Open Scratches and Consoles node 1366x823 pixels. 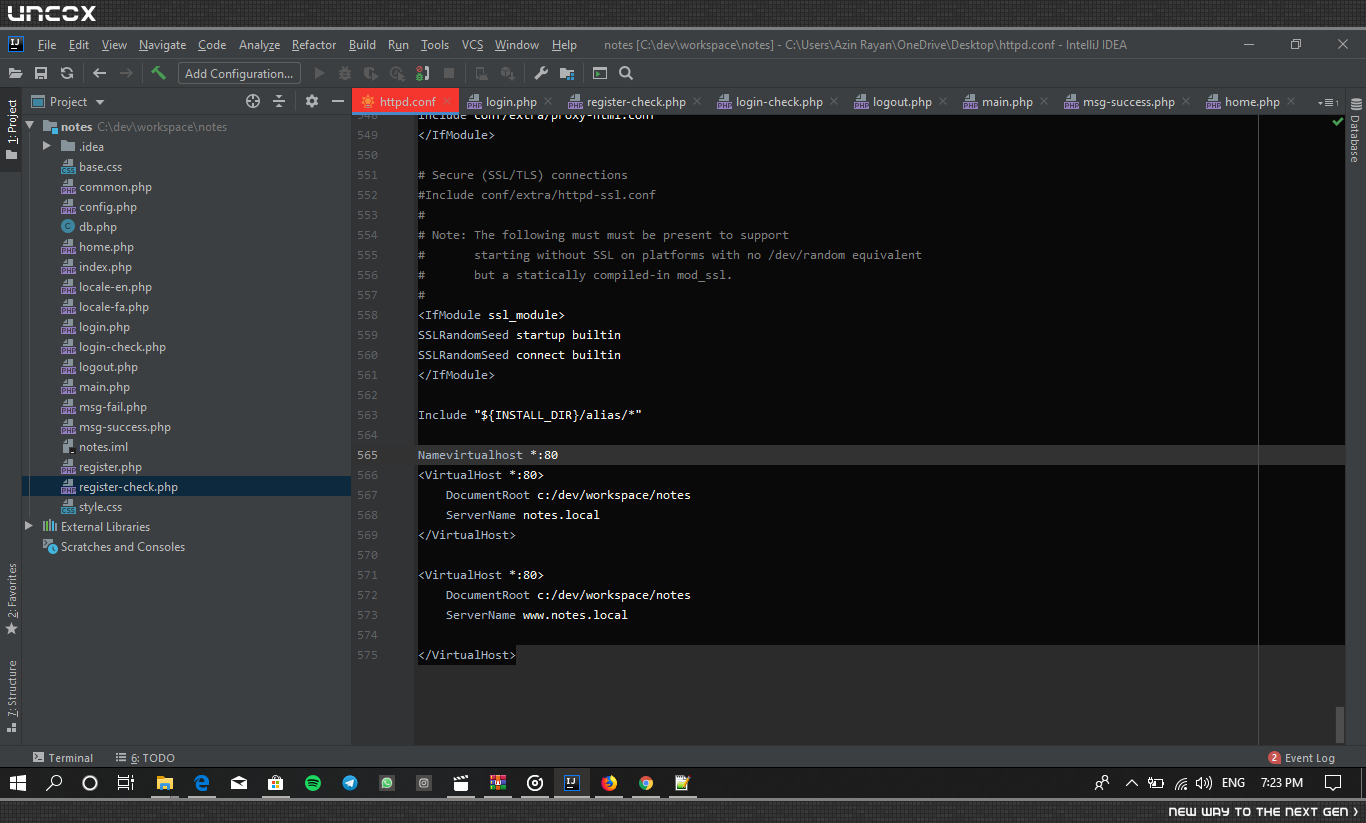click(122, 547)
